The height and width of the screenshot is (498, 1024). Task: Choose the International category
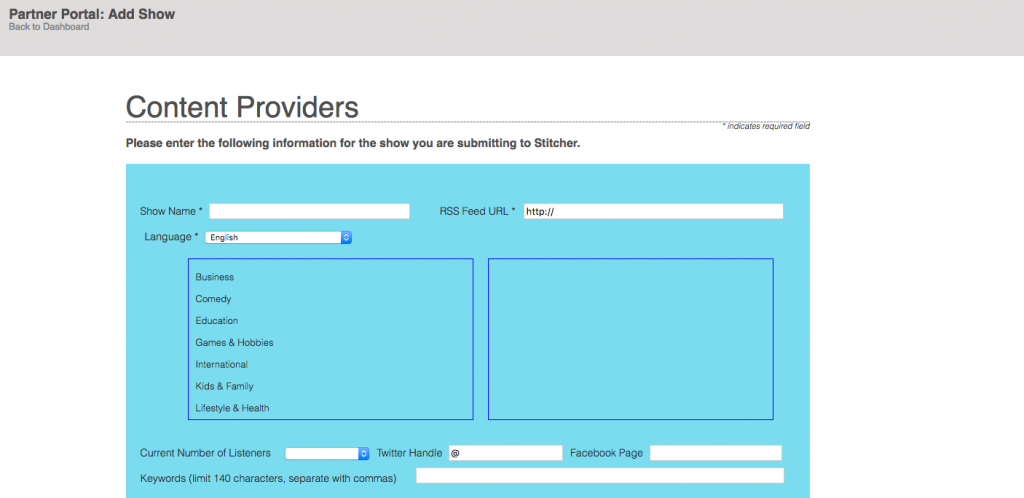click(221, 364)
